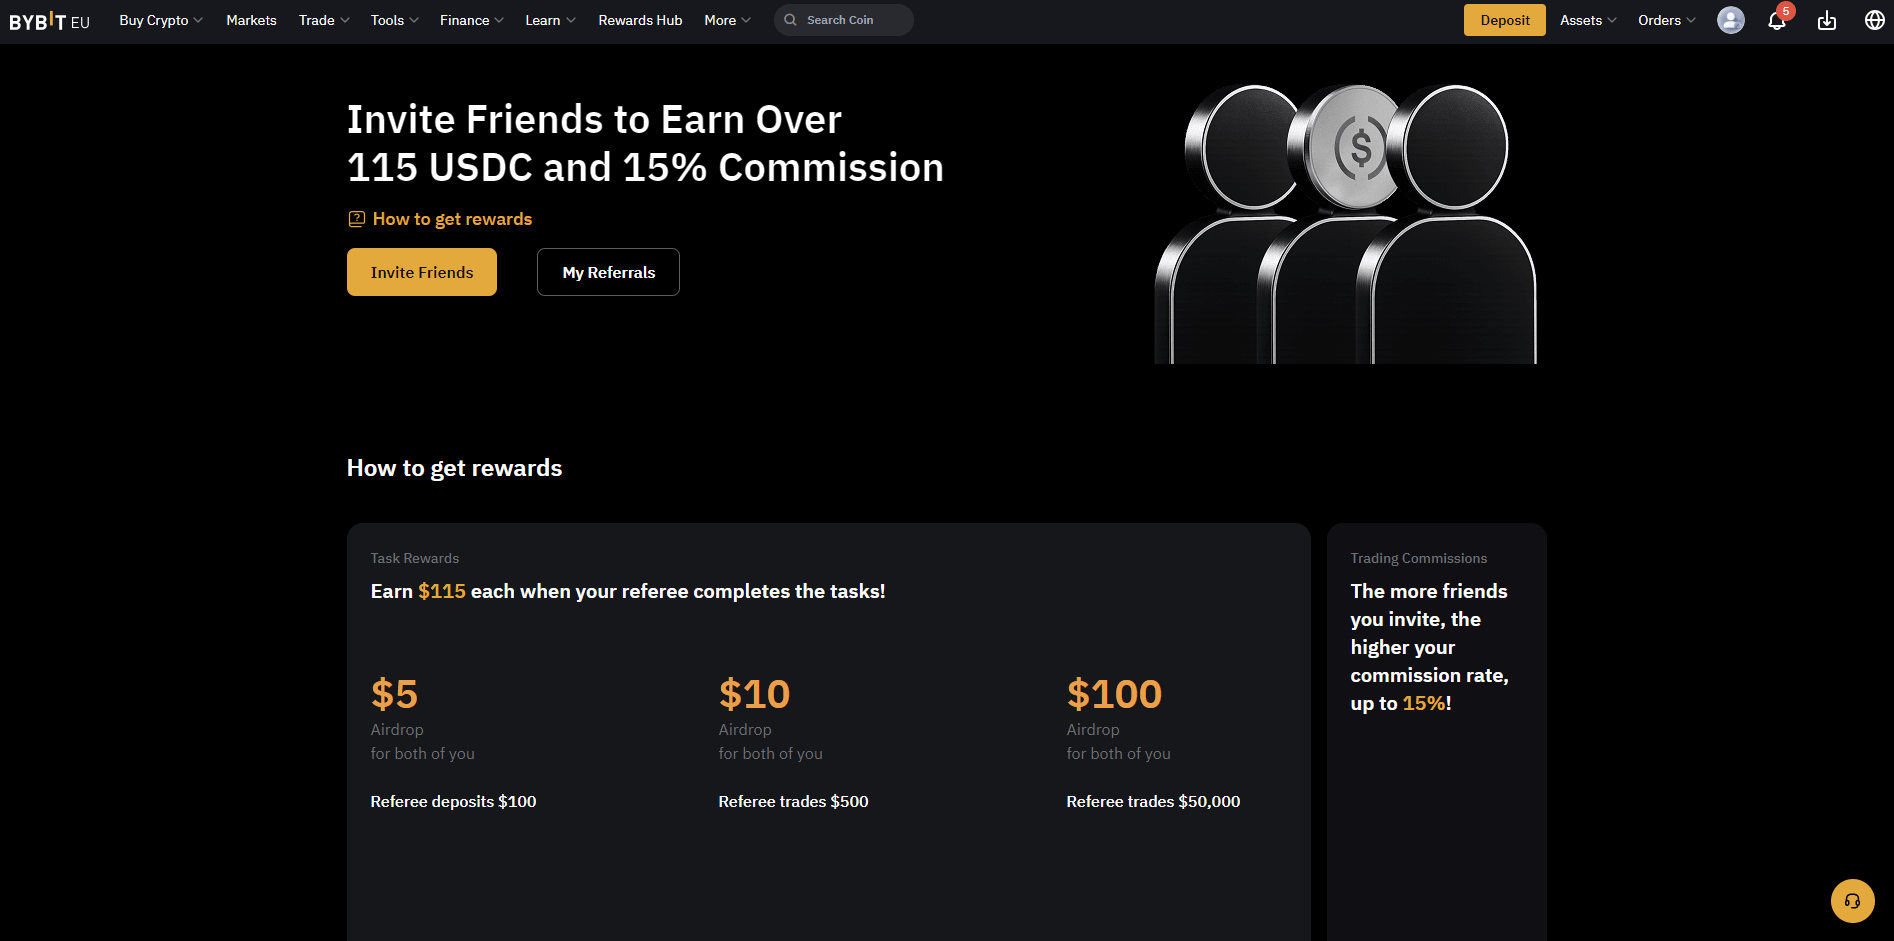Go to the Markets page

pyautogui.click(x=251, y=20)
